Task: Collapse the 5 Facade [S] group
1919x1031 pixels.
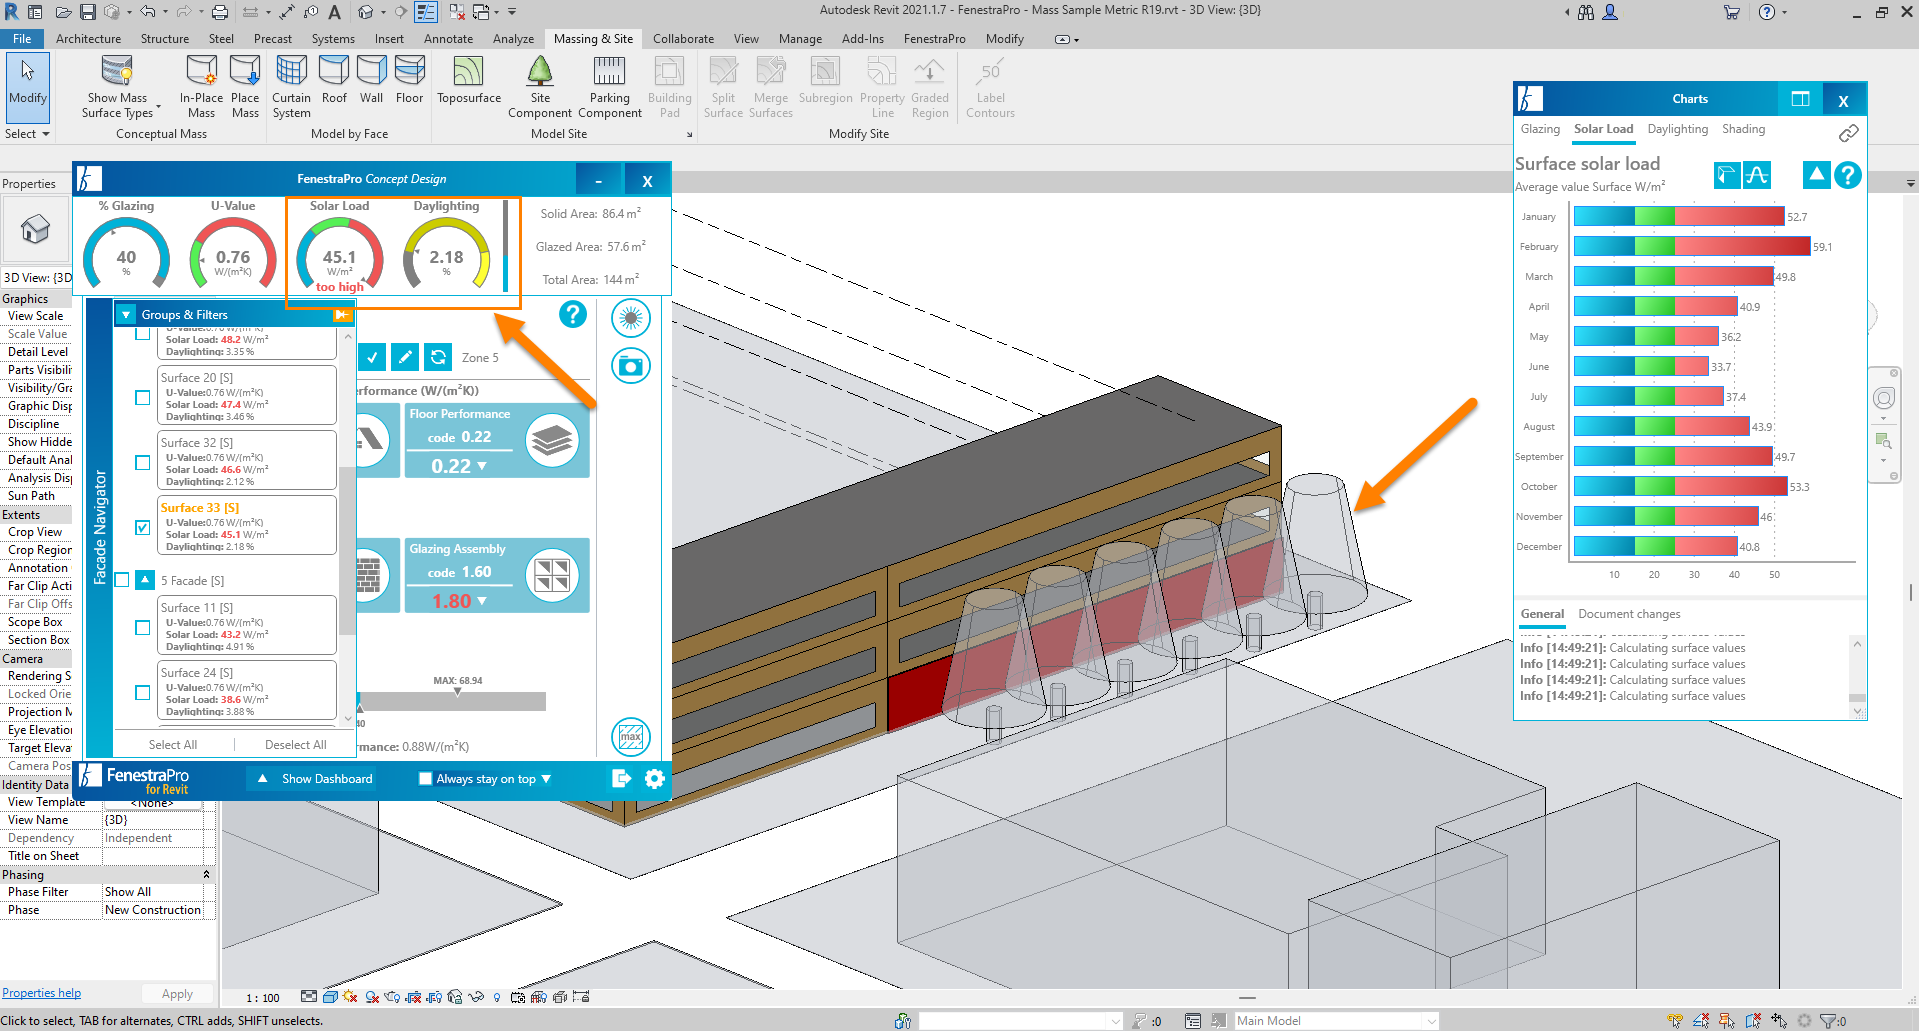Action: click(145, 580)
